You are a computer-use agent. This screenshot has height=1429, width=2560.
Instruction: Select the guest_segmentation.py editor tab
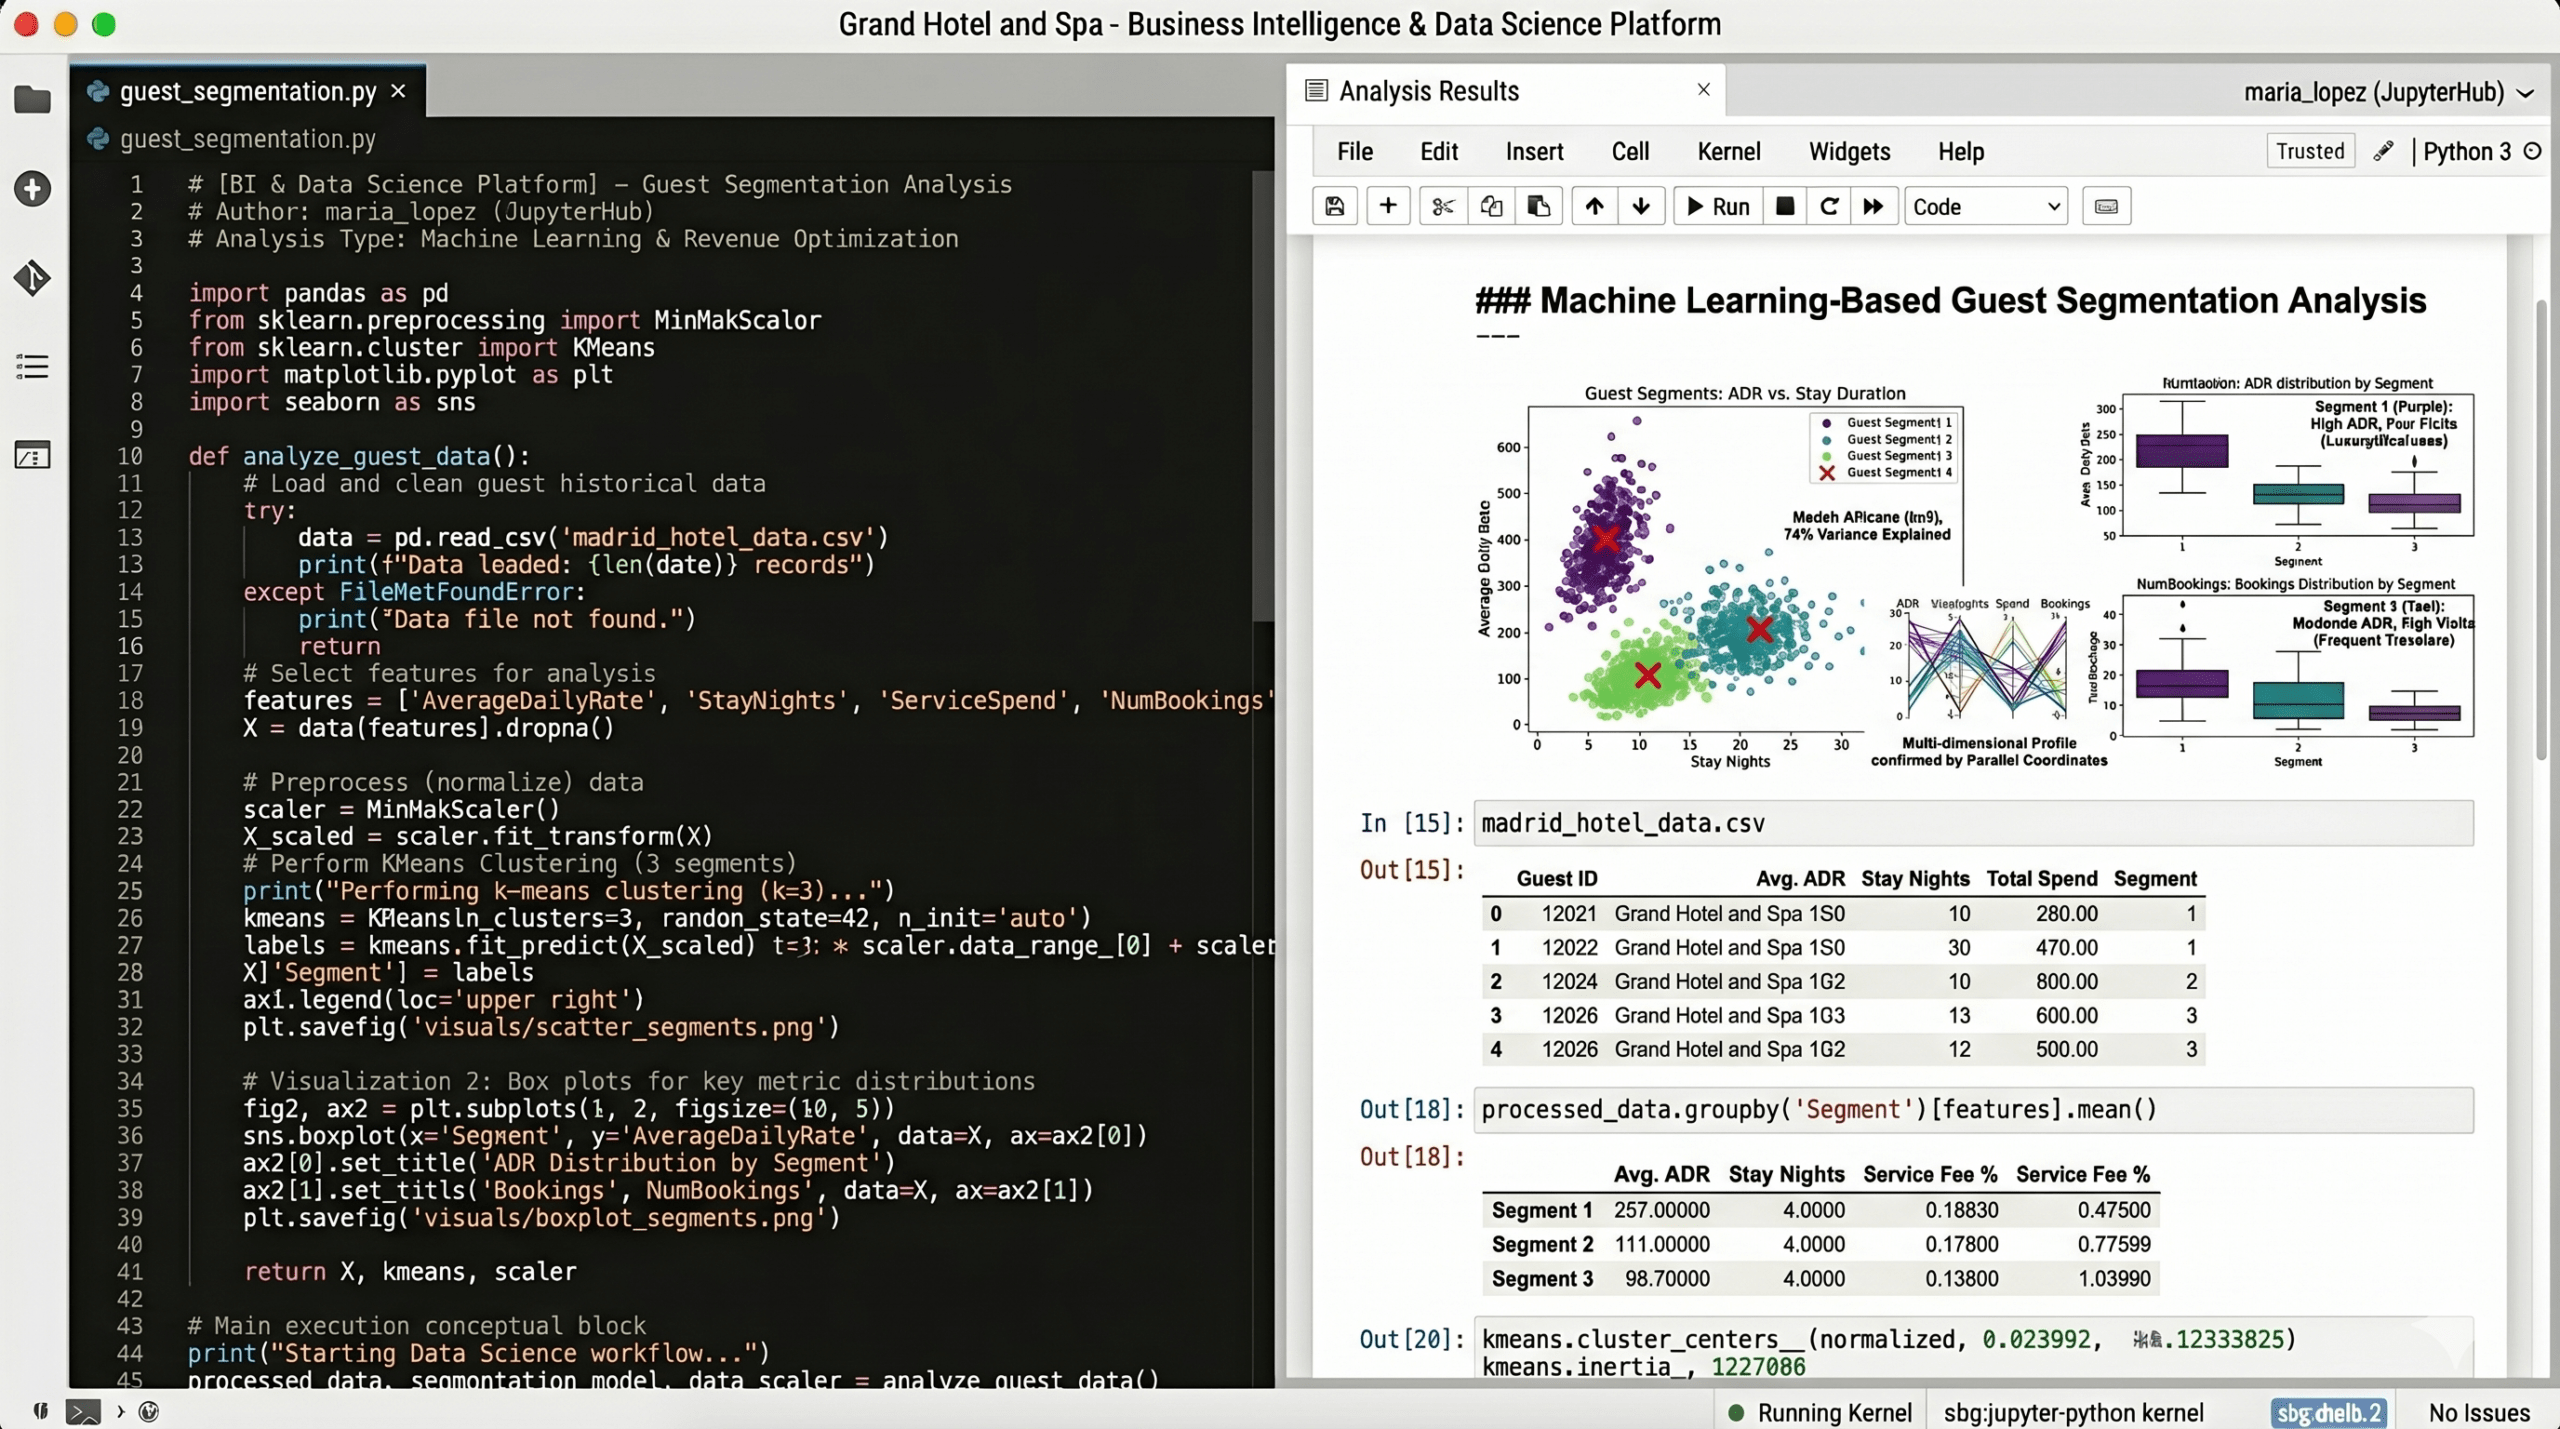247,91
